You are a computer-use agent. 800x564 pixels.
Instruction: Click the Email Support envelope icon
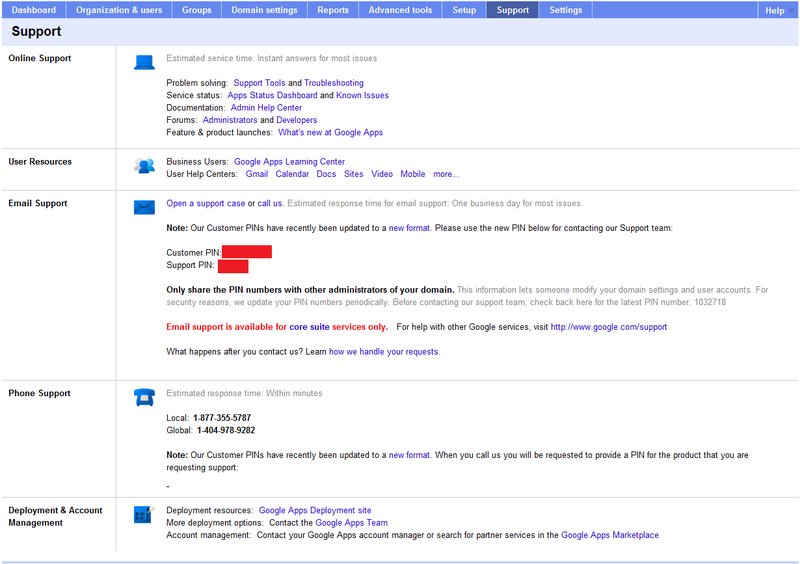click(144, 207)
